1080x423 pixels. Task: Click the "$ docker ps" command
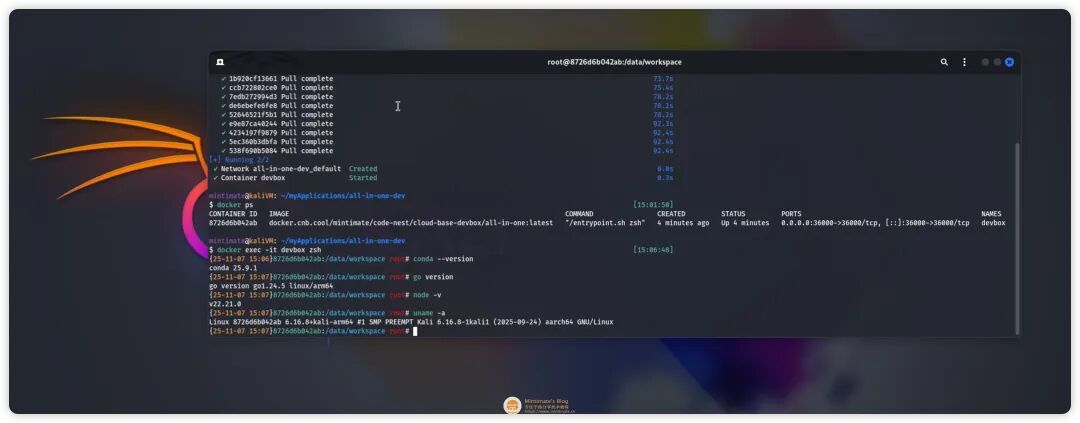point(231,205)
